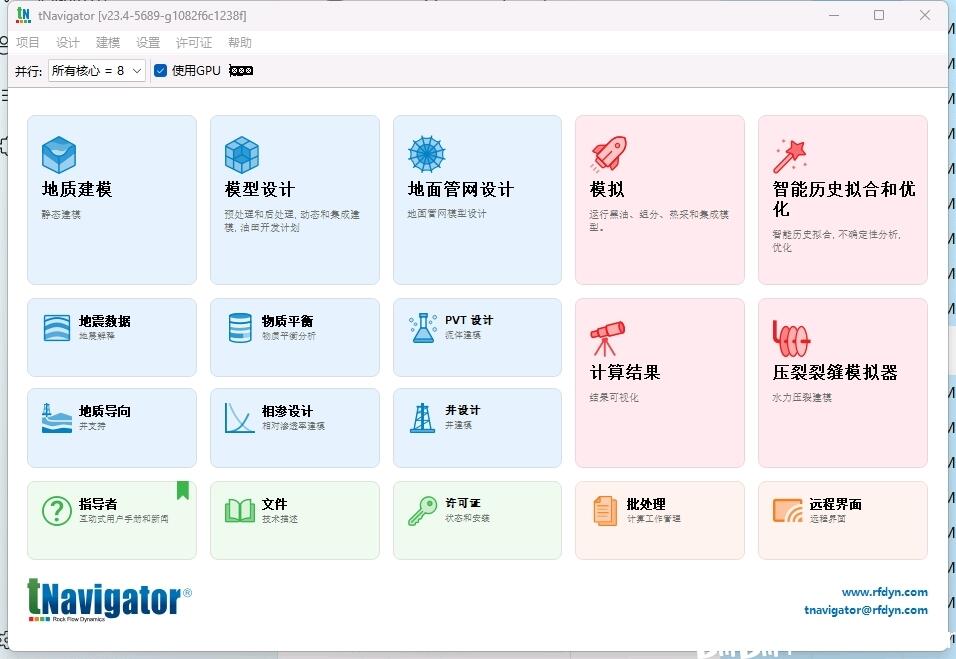Click the remote screen icon for 远程界面
The height and width of the screenshot is (659, 956).
(788, 511)
